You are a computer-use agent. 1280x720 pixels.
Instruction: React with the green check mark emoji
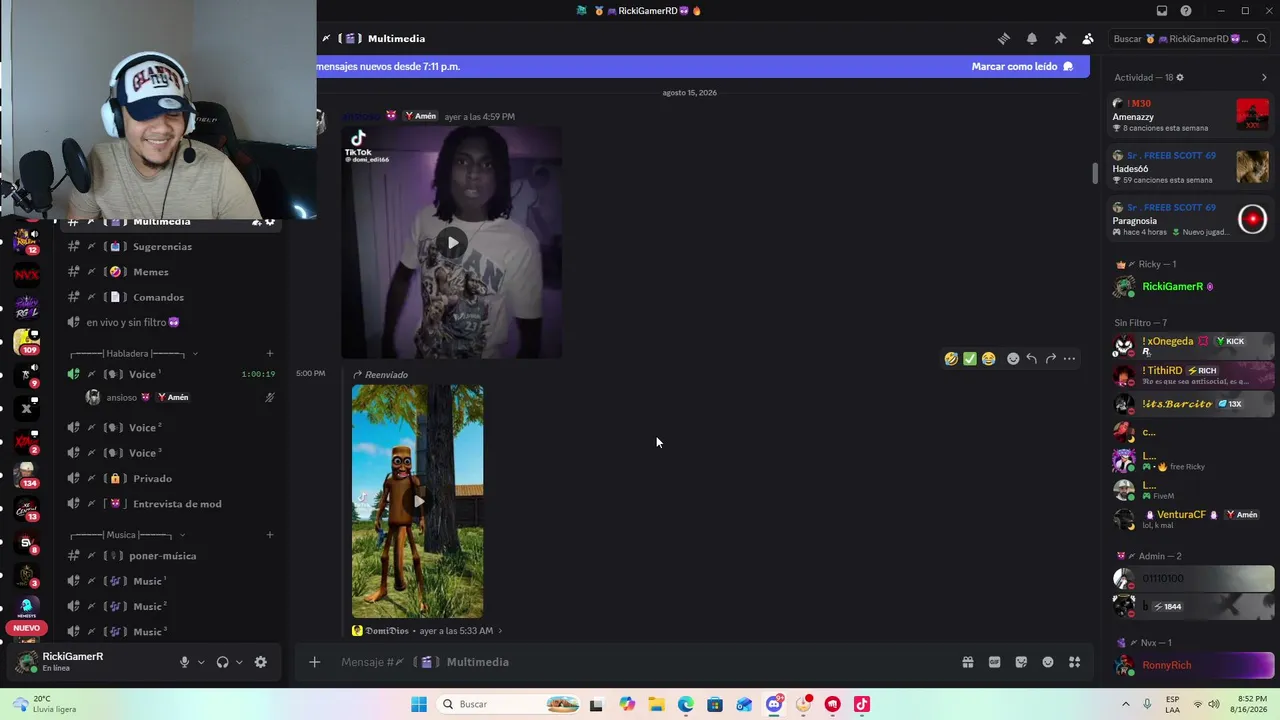(970, 359)
